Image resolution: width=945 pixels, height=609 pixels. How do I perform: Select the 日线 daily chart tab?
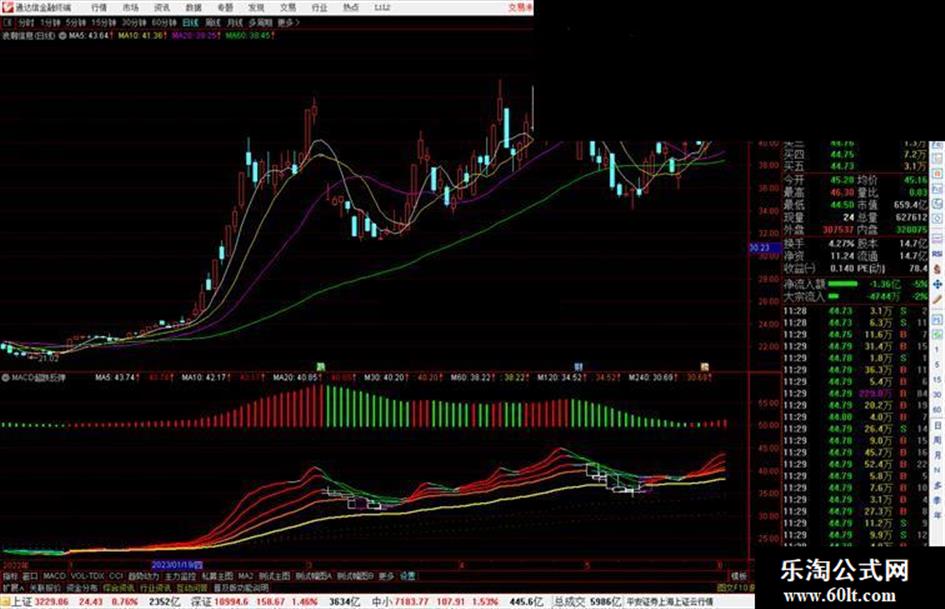(190, 22)
